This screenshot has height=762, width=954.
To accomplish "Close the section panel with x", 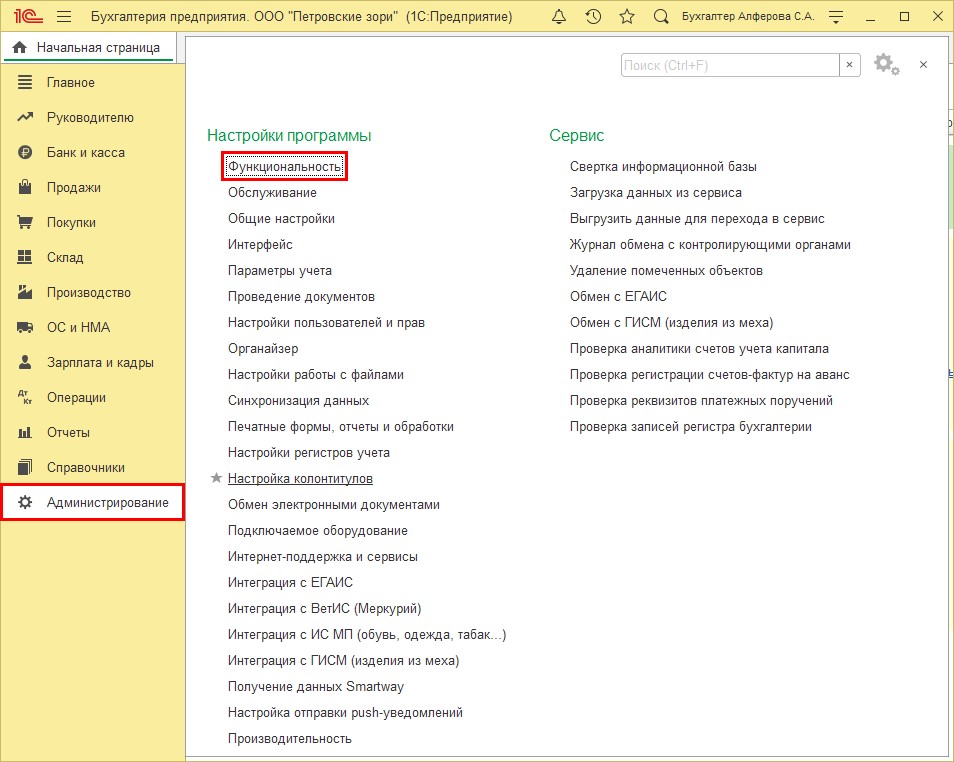I will (923, 65).
